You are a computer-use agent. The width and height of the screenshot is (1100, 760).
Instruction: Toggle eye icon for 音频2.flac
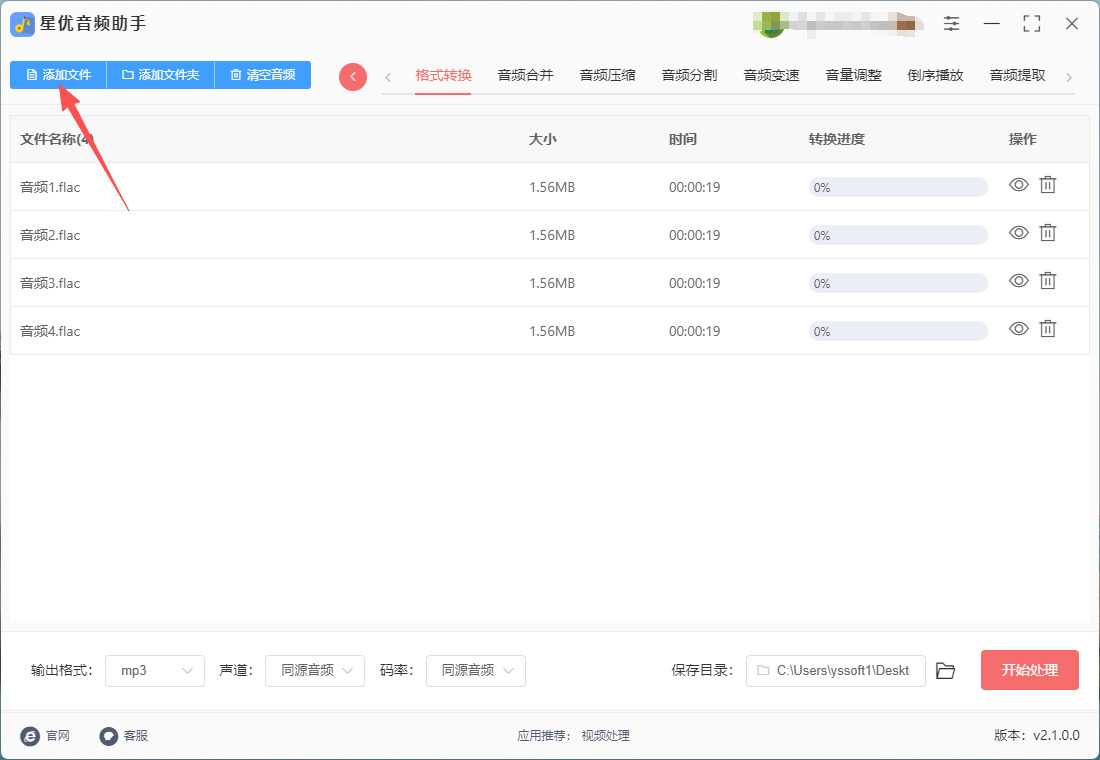click(1018, 233)
